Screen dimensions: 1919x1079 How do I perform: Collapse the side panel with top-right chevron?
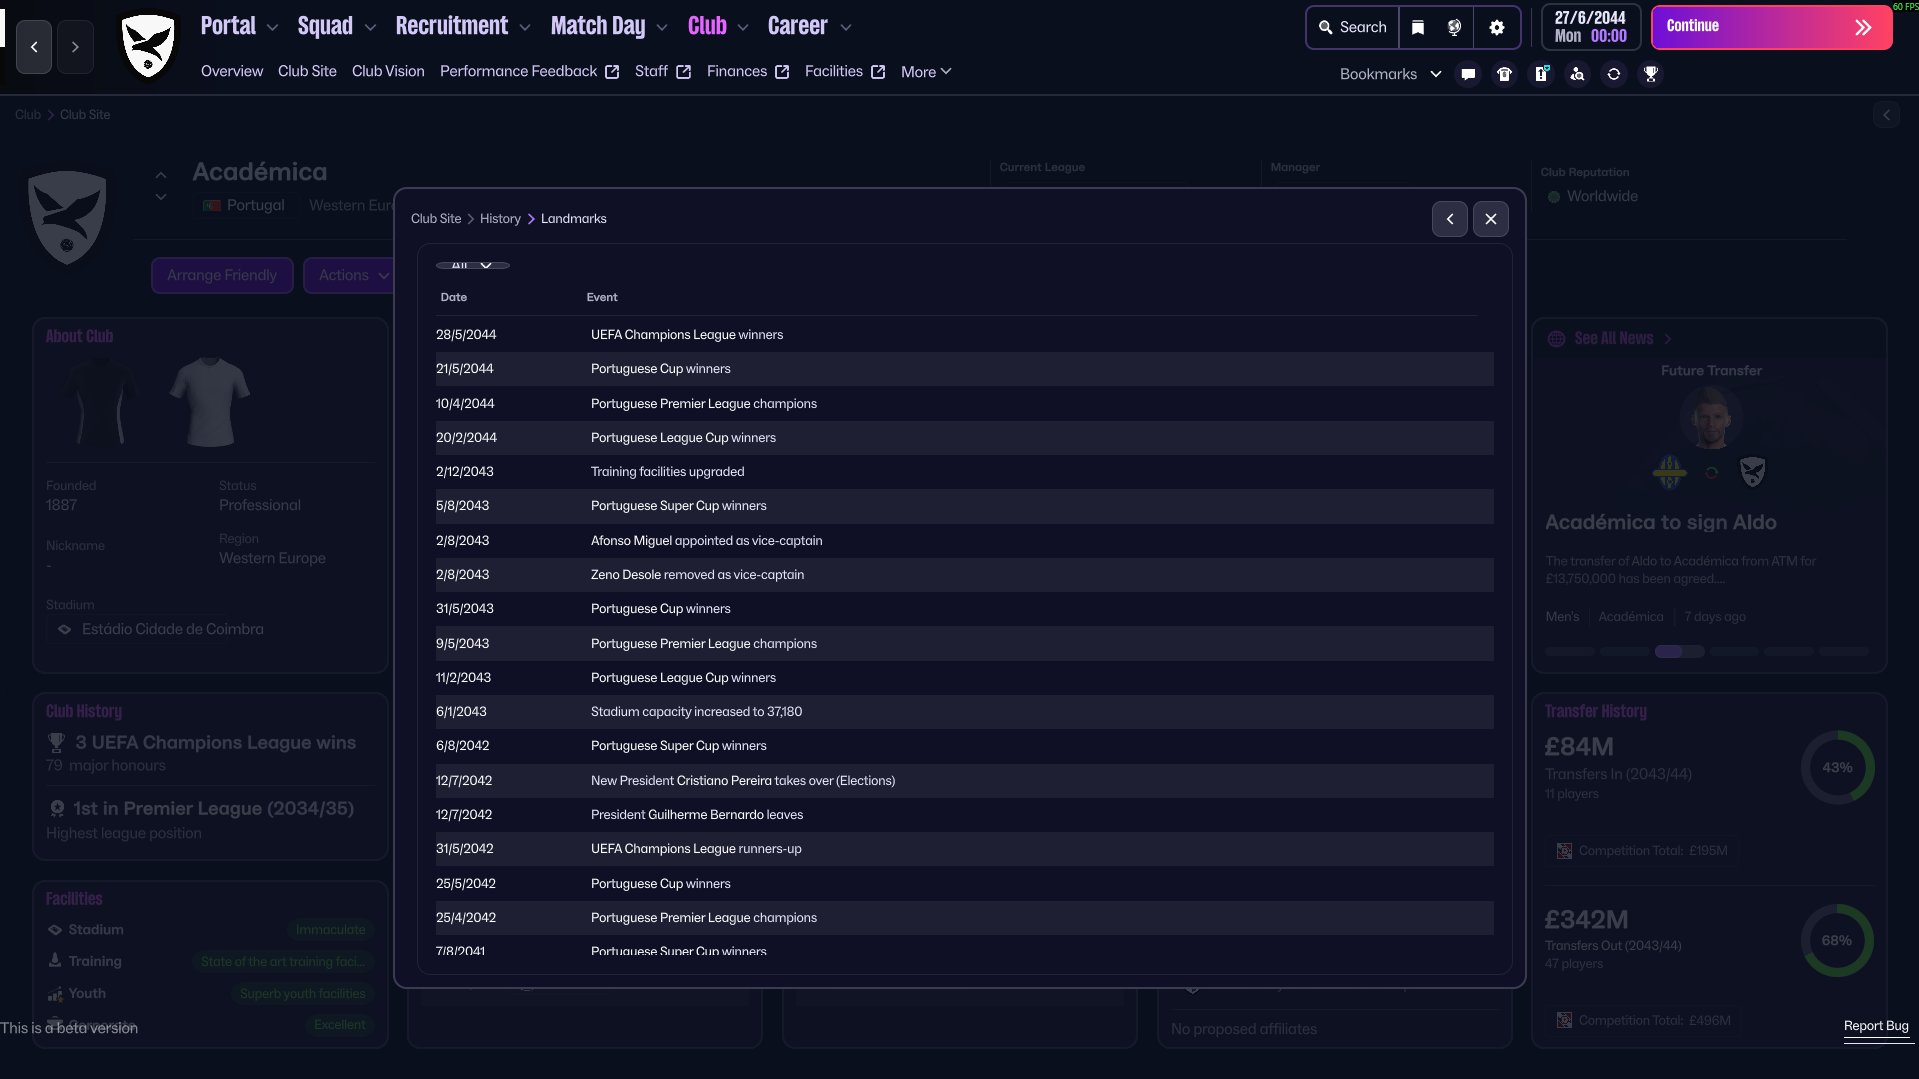click(x=1887, y=115)
